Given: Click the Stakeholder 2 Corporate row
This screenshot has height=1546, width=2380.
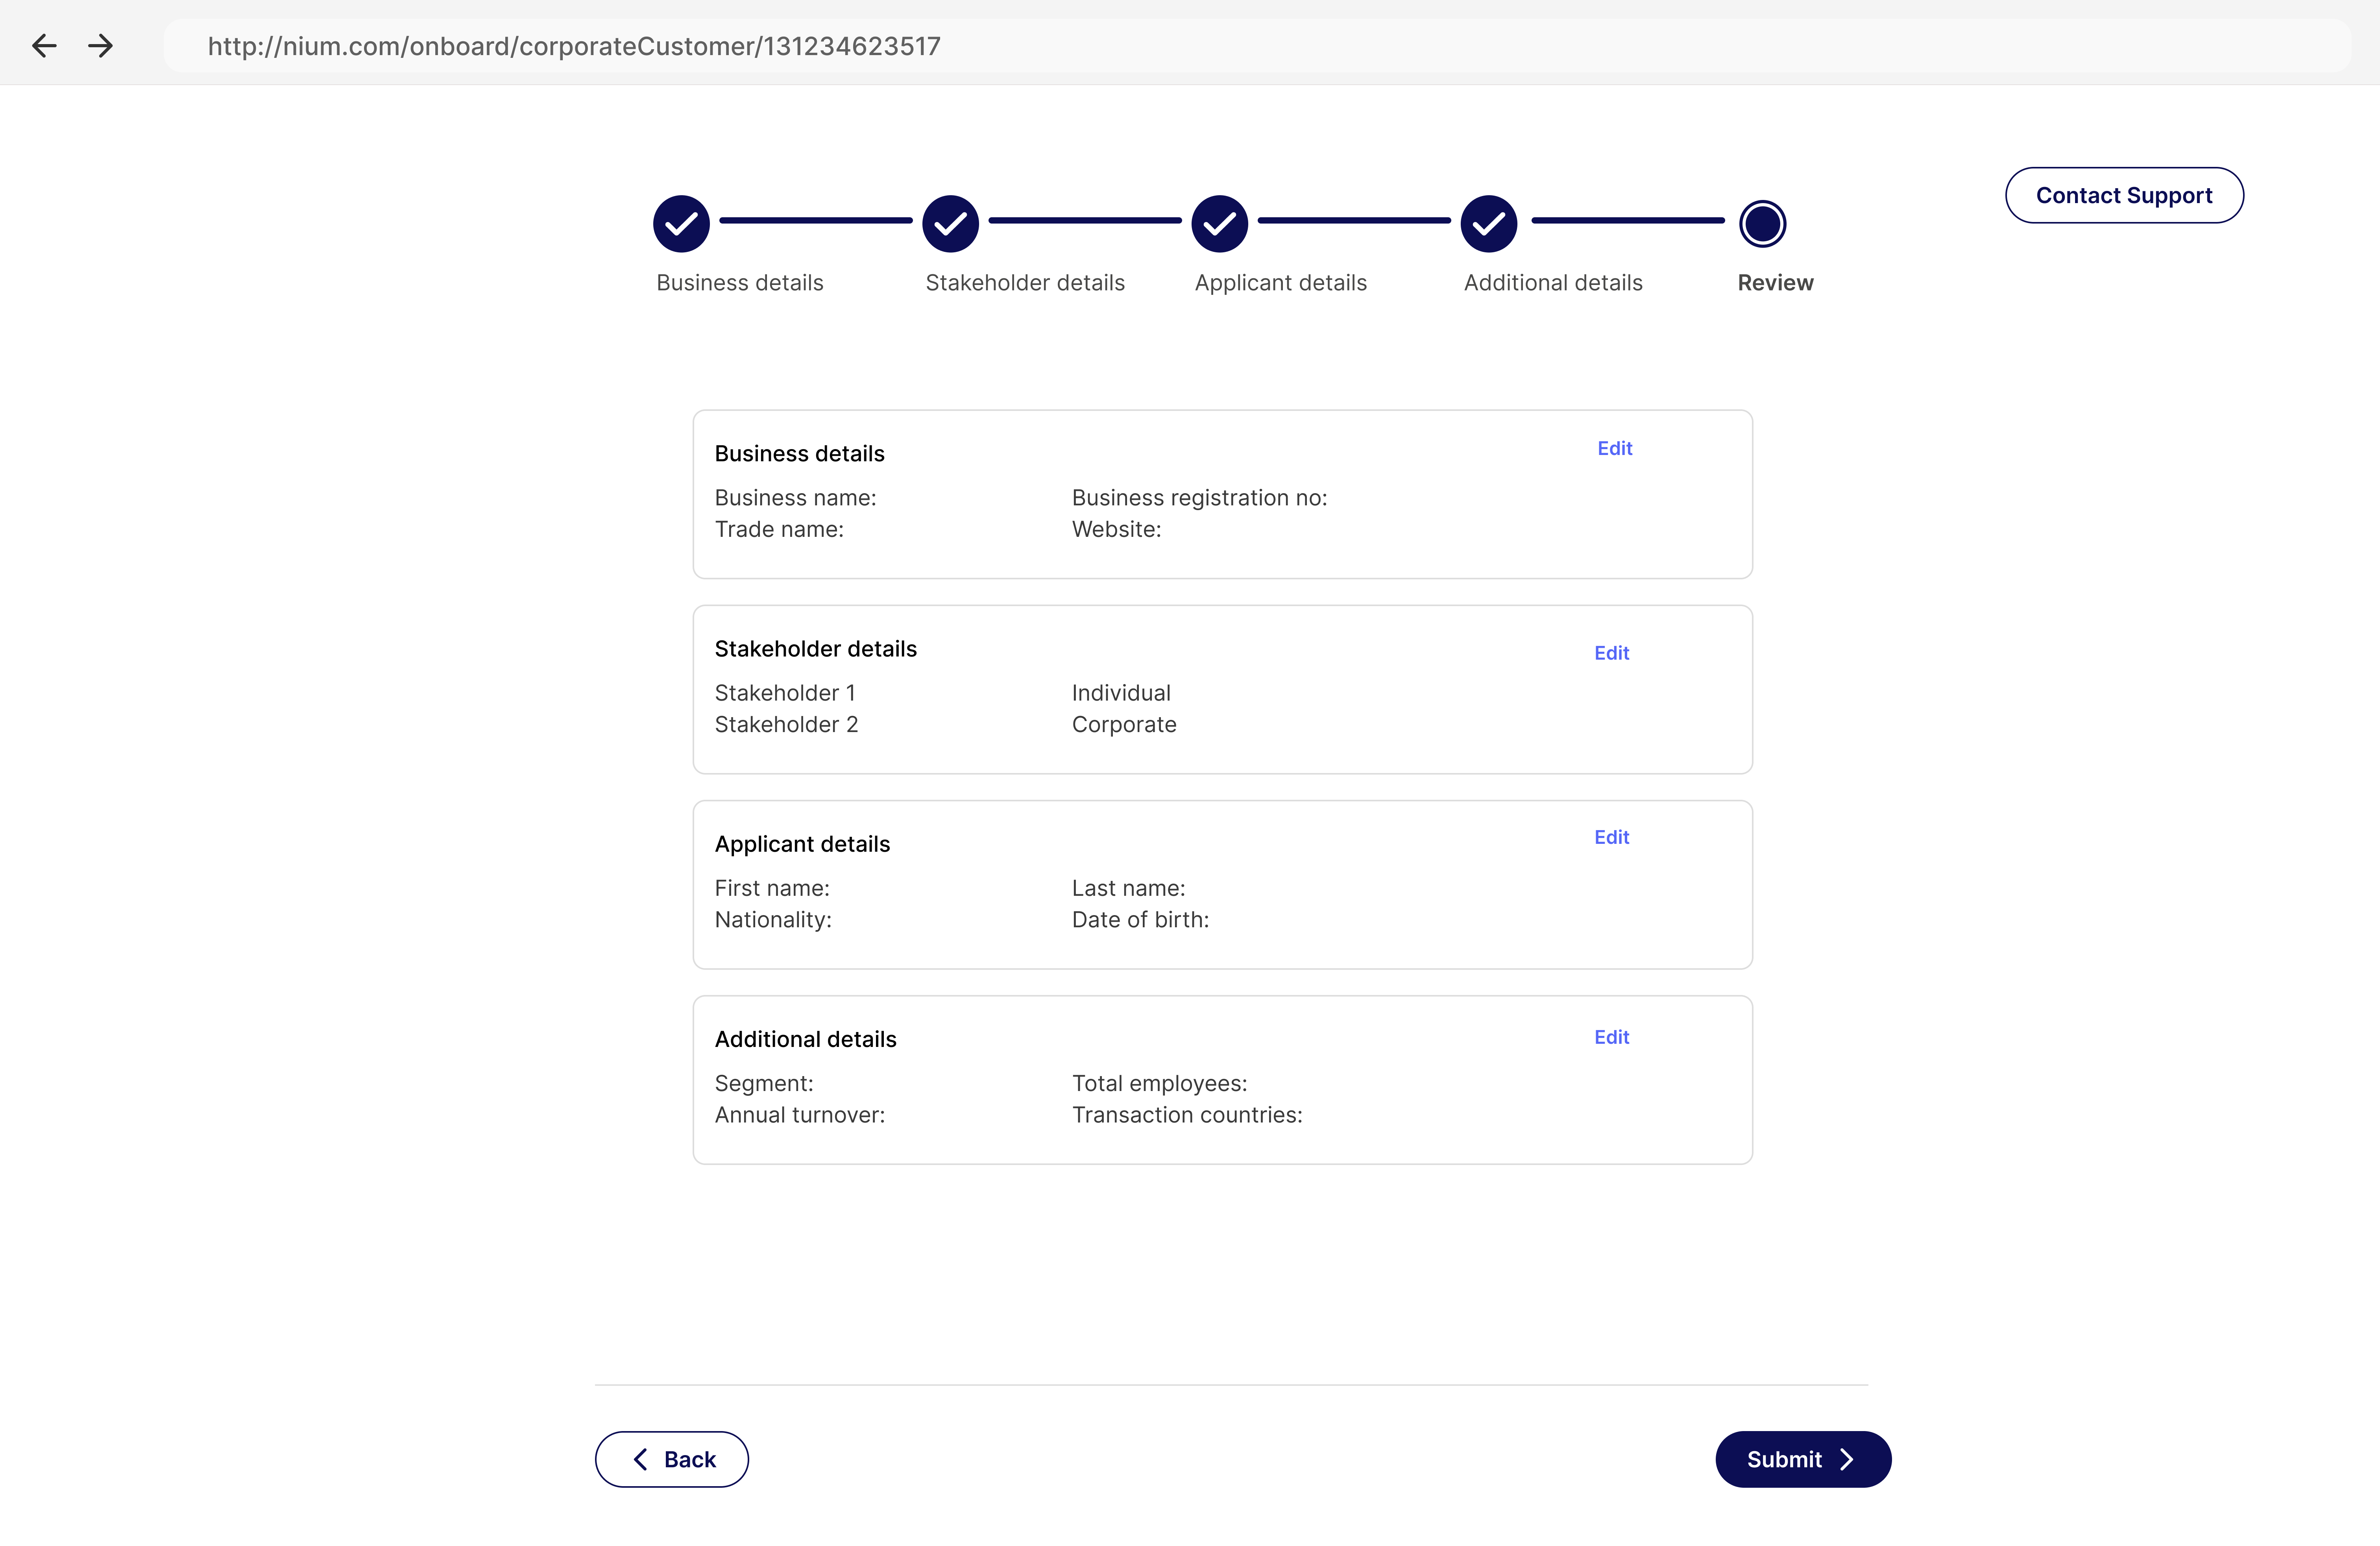Looking at the screenshot, I should (x=1123, y=724).
